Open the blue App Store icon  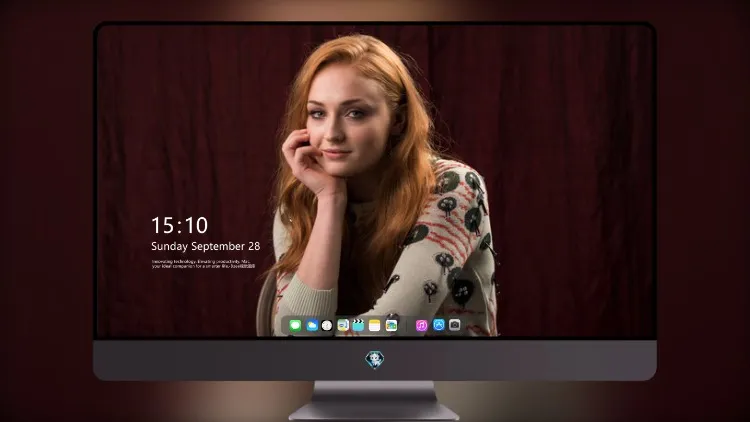439,325
